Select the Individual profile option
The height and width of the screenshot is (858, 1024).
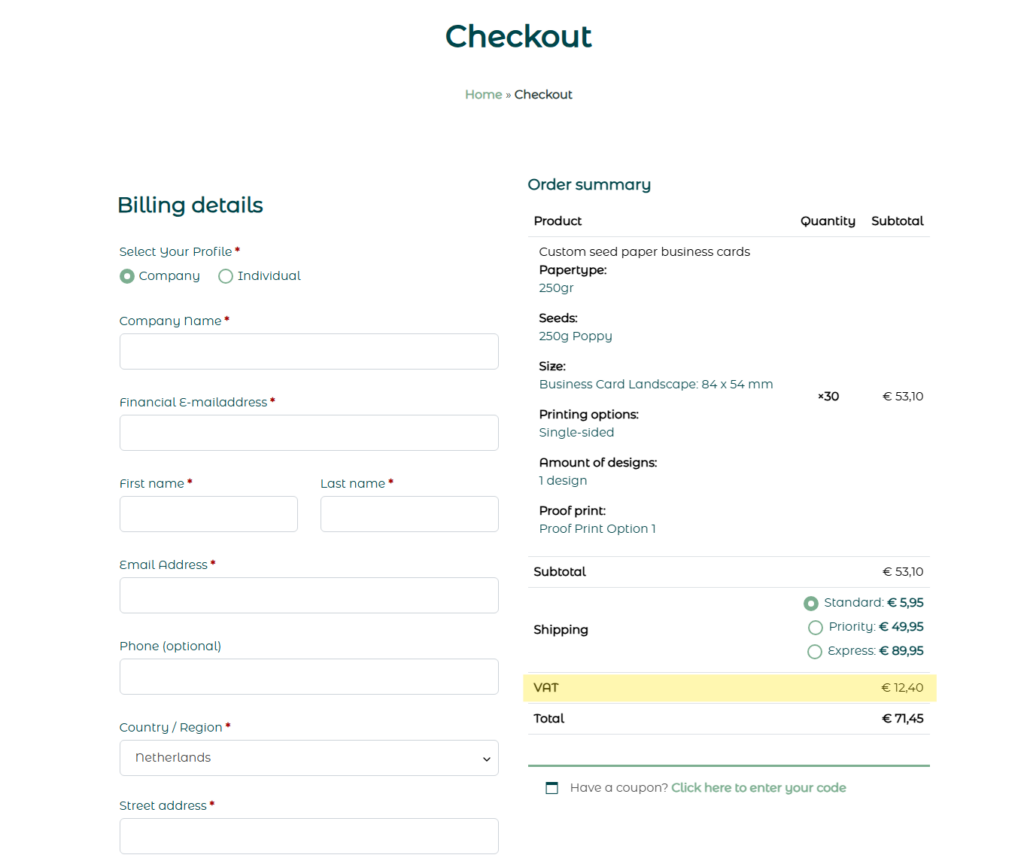(x=225, y=276)
